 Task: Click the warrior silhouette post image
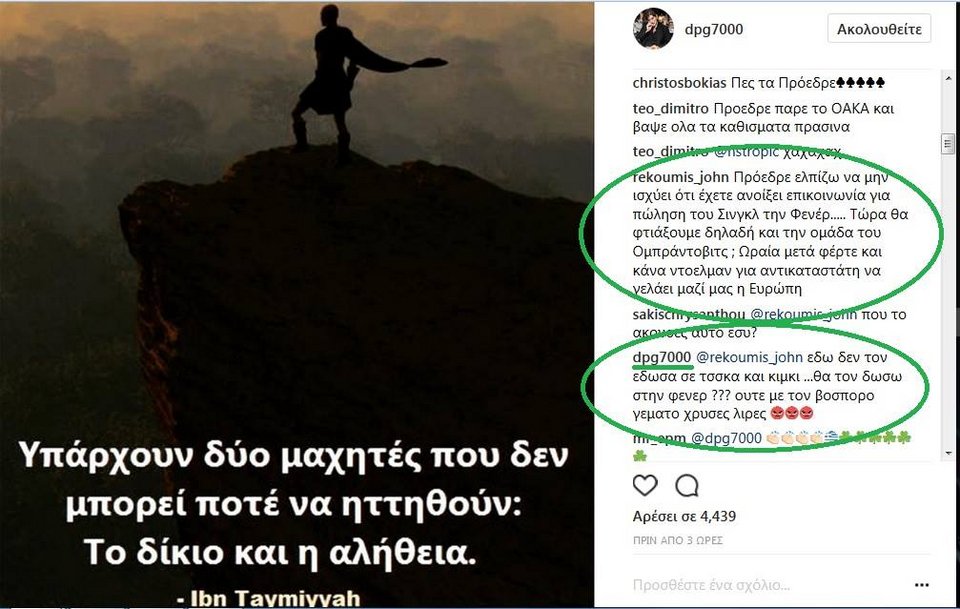[296, 304]
